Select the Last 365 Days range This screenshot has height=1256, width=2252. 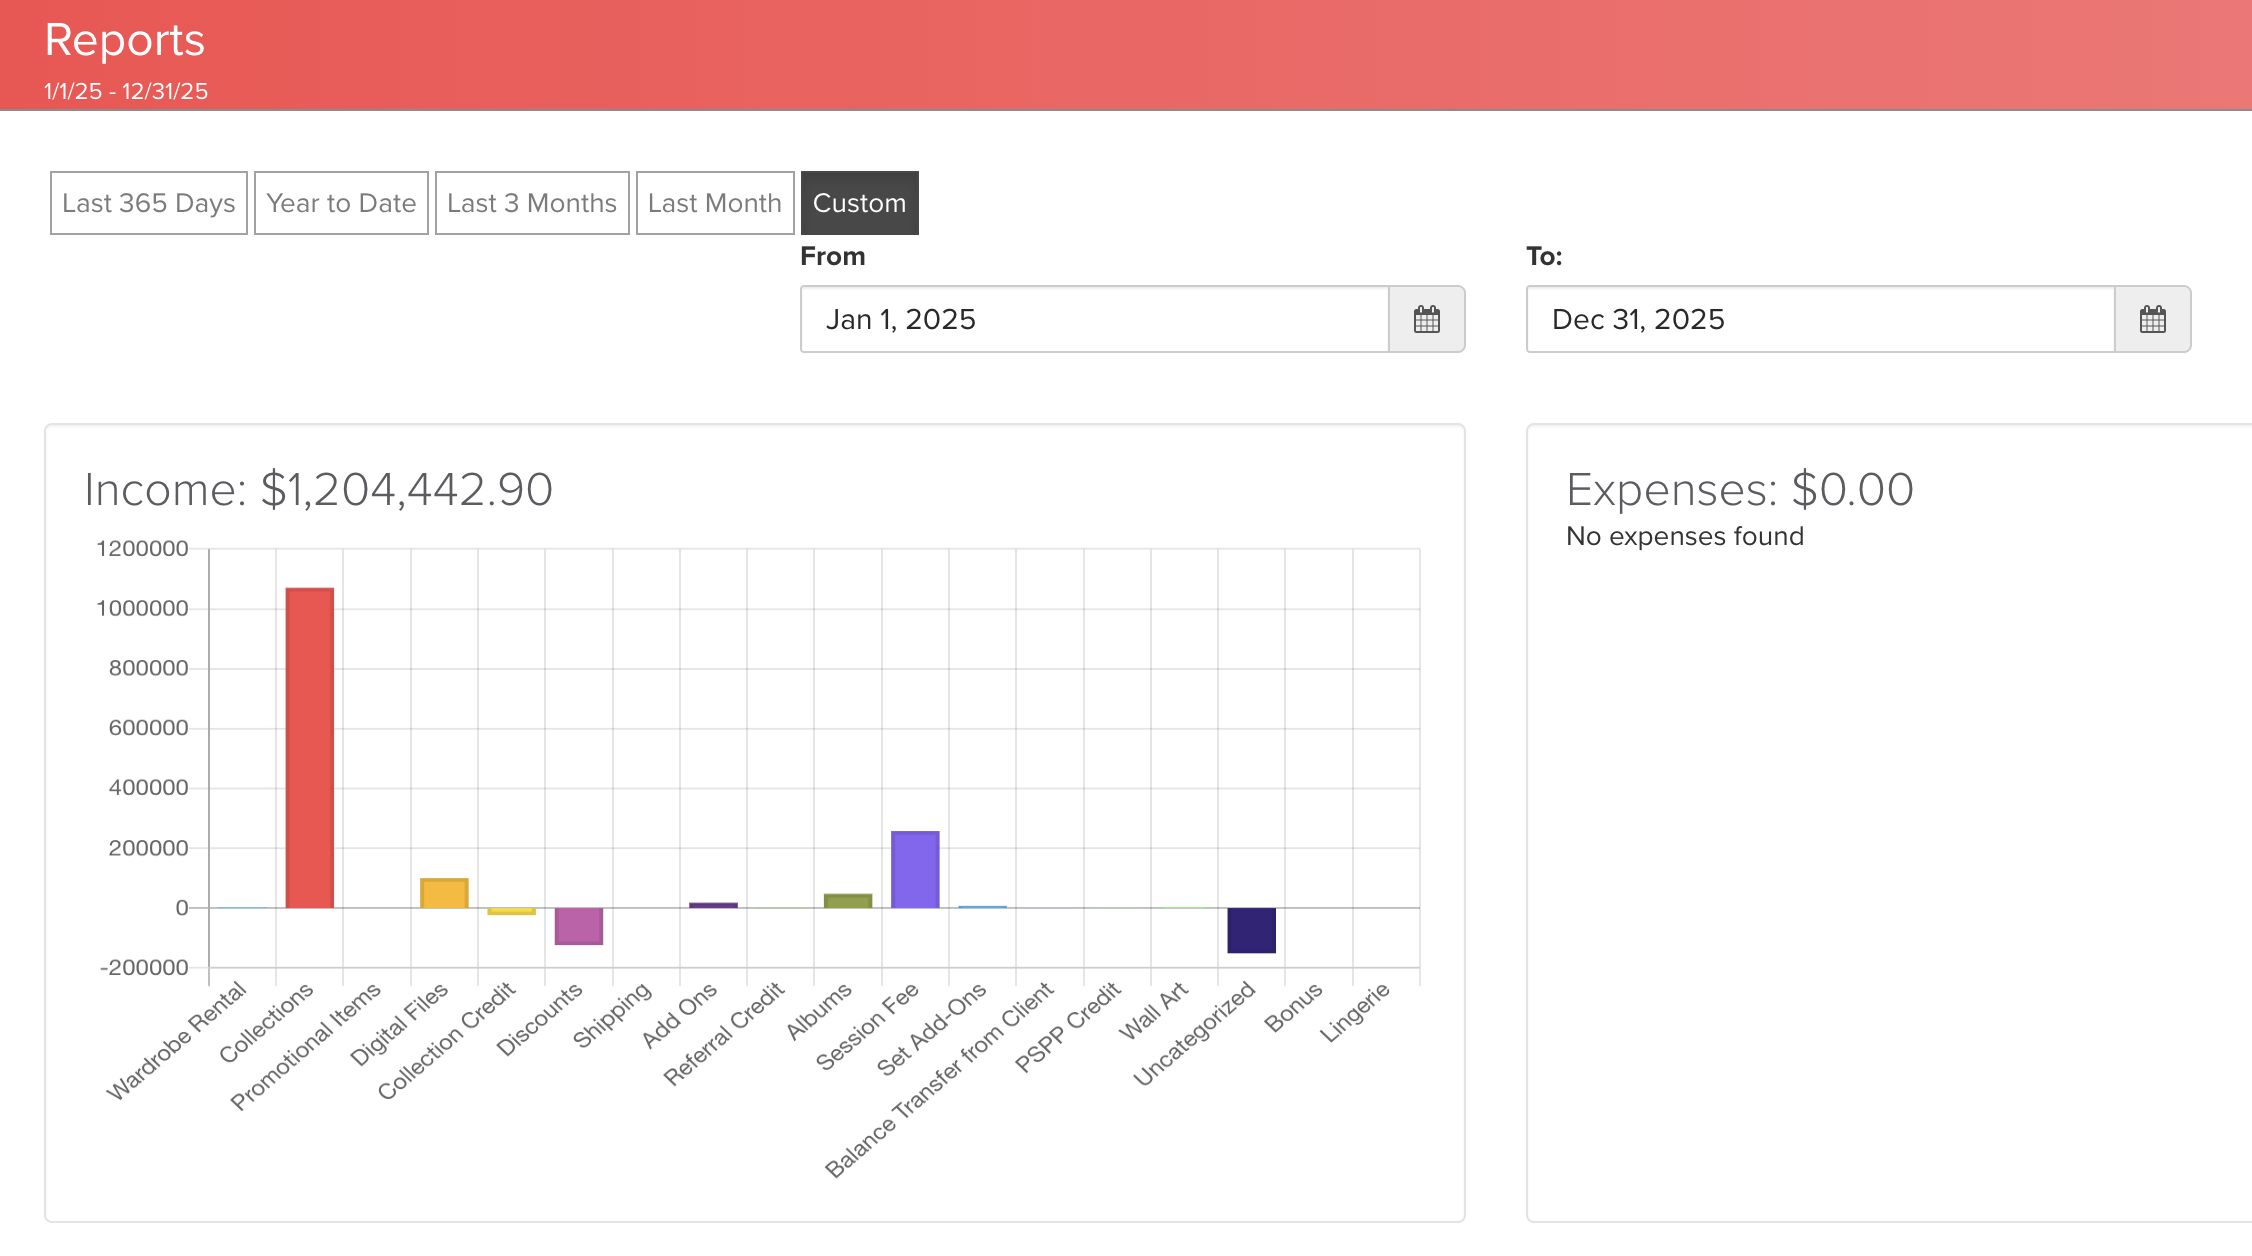(x=149, y=203)
